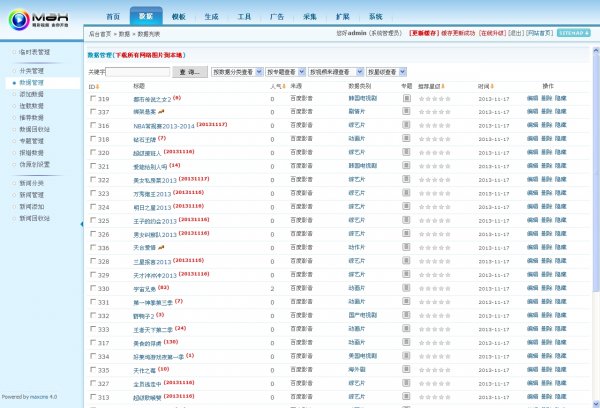Click 编辑 for row 319

532,98
